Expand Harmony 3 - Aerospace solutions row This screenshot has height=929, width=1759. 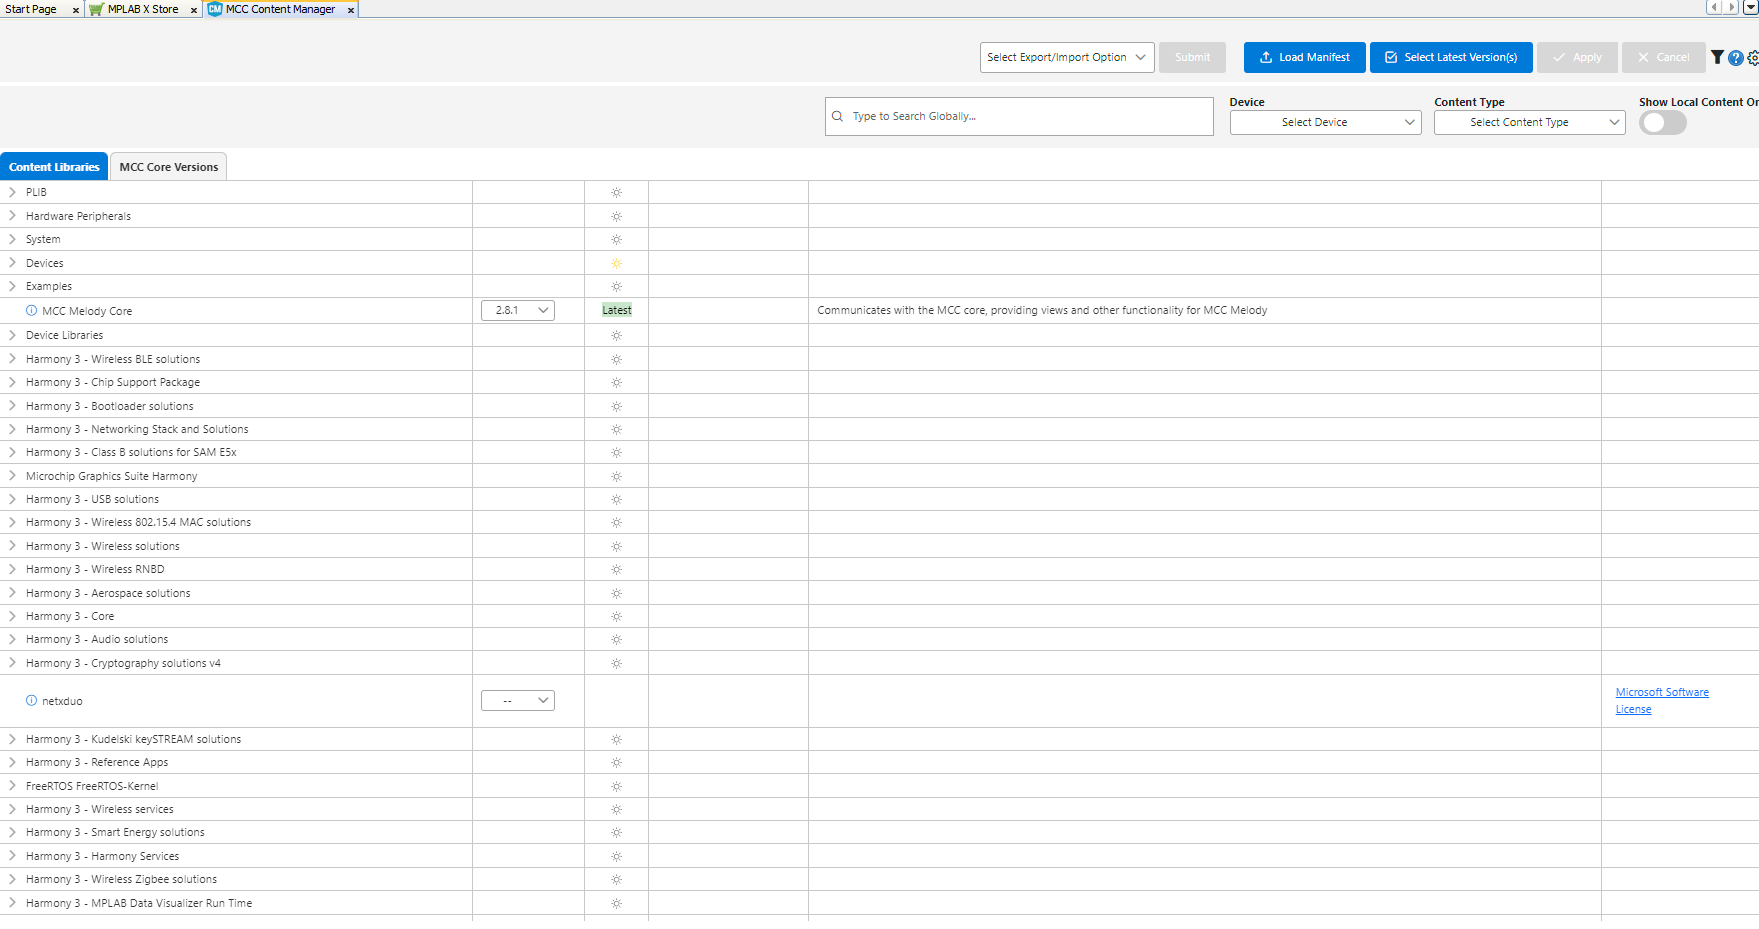12,593
